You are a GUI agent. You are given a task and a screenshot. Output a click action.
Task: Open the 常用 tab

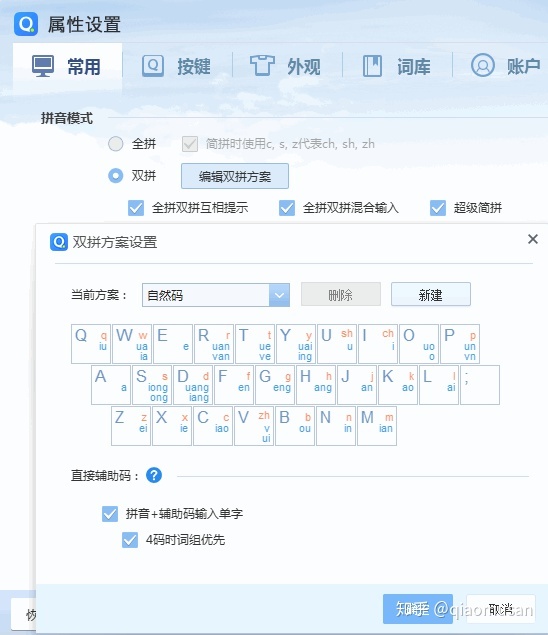click(x=67, y=66)
